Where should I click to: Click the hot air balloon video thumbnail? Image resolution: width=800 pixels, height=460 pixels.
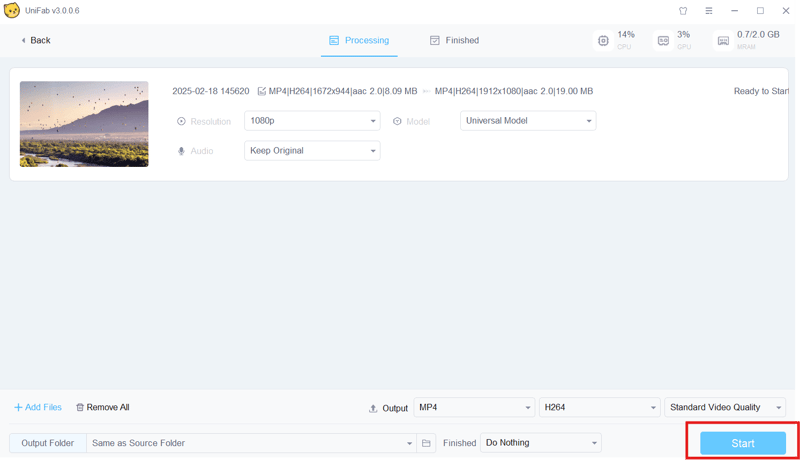[84, 124]
